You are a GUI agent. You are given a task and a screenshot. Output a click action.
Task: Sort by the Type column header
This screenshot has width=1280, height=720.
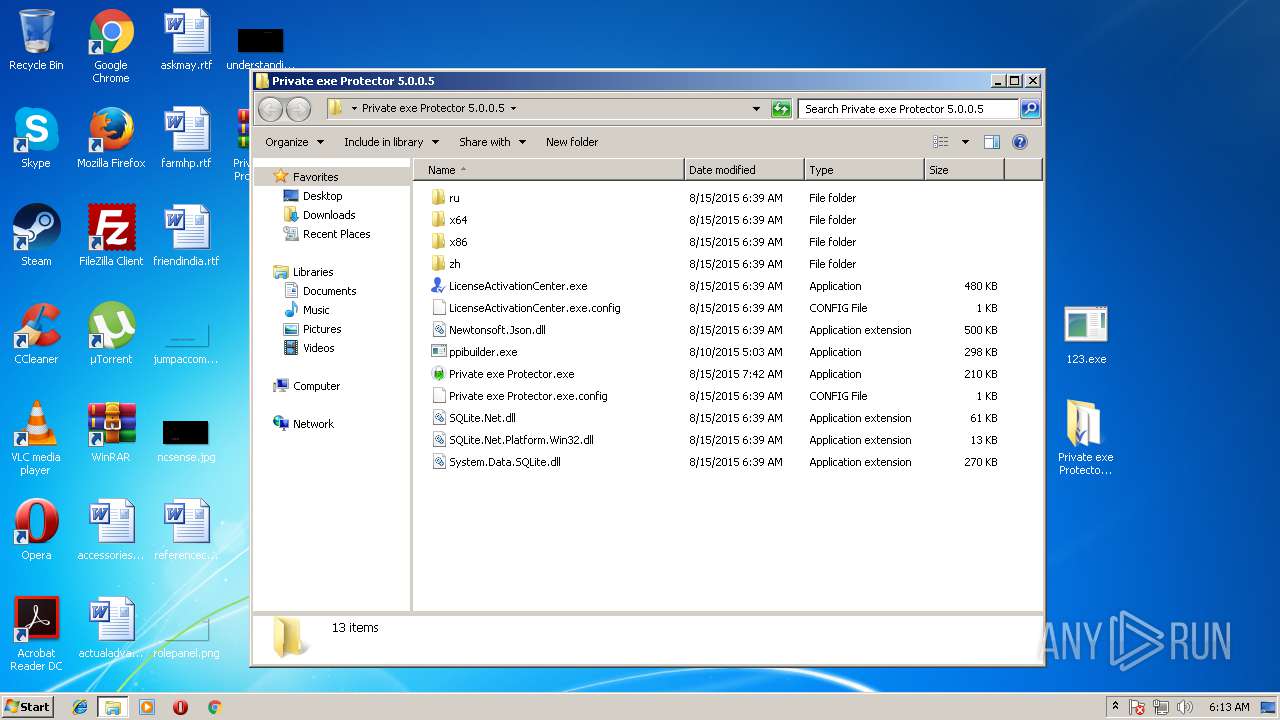[x=864, y=170]
